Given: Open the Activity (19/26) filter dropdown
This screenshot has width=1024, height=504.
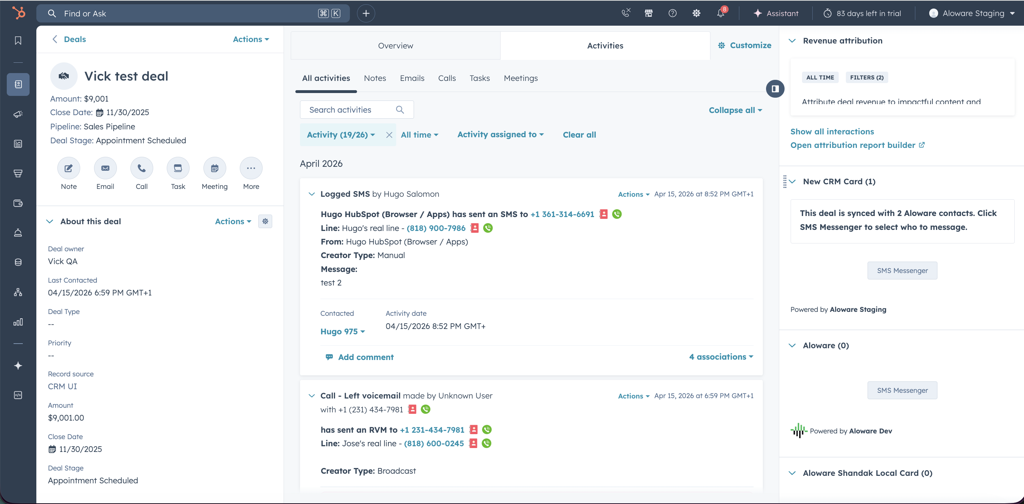Looking at the screenshot, I should pos(341,135).
